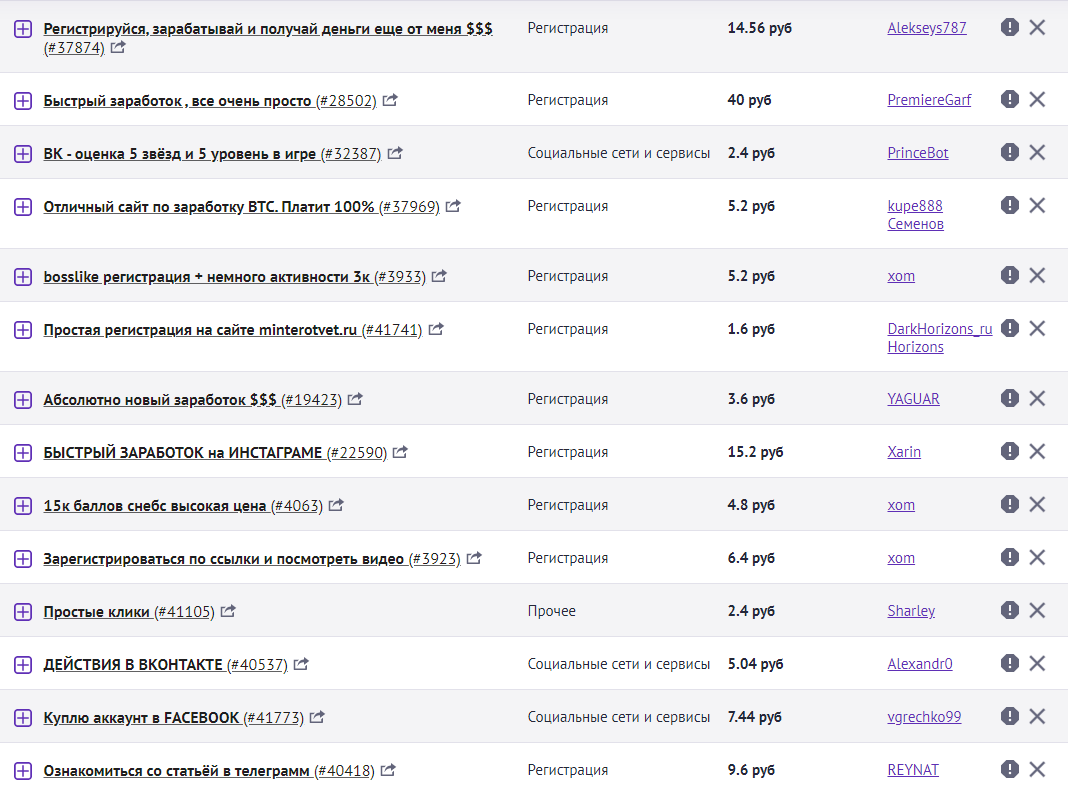The width and height of the screenshot is (1068, 795).
Task: Expand the Быстрый заработок #28502 row
Action: click(23, 101)
